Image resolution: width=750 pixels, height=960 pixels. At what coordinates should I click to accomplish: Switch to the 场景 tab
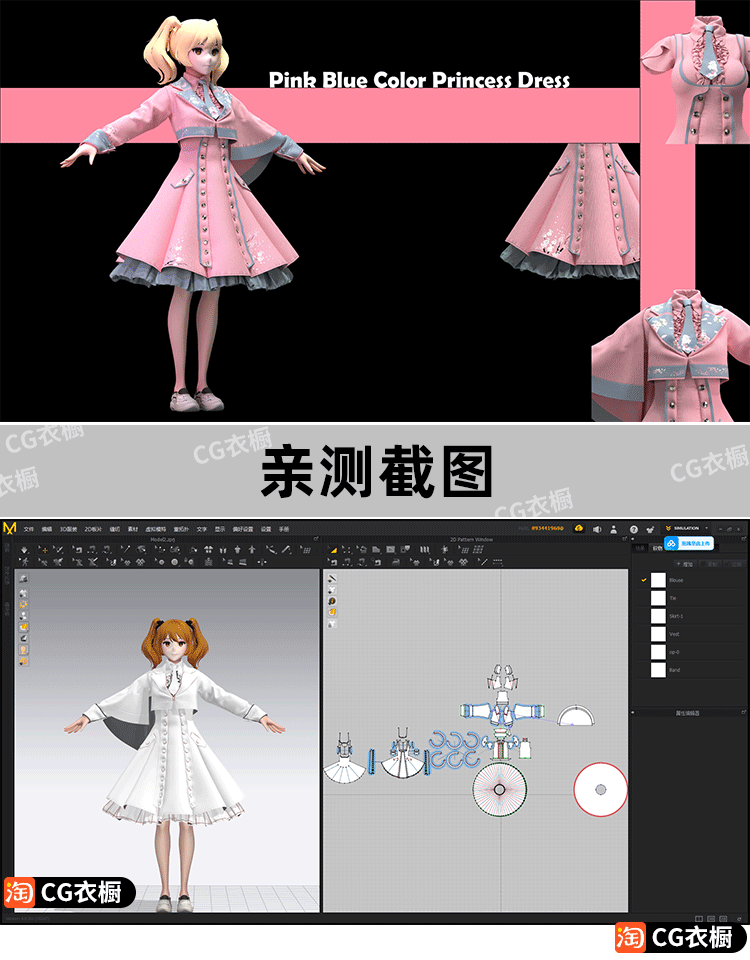tap(640, 549)
